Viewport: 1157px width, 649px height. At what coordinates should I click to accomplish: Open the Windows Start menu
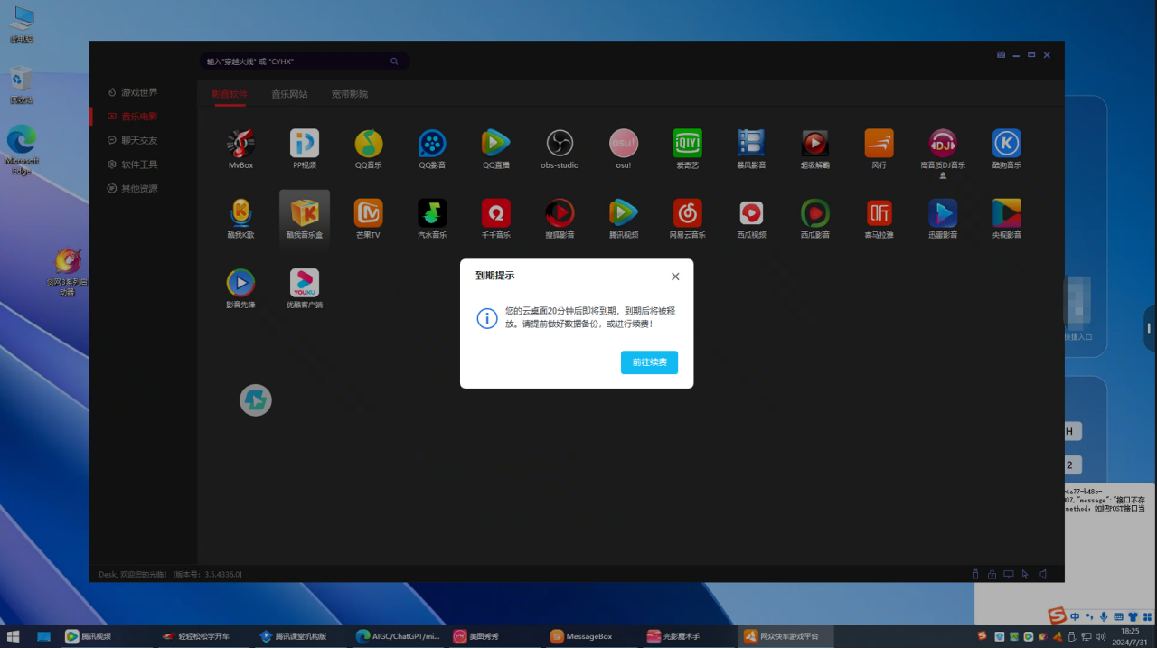13,636
